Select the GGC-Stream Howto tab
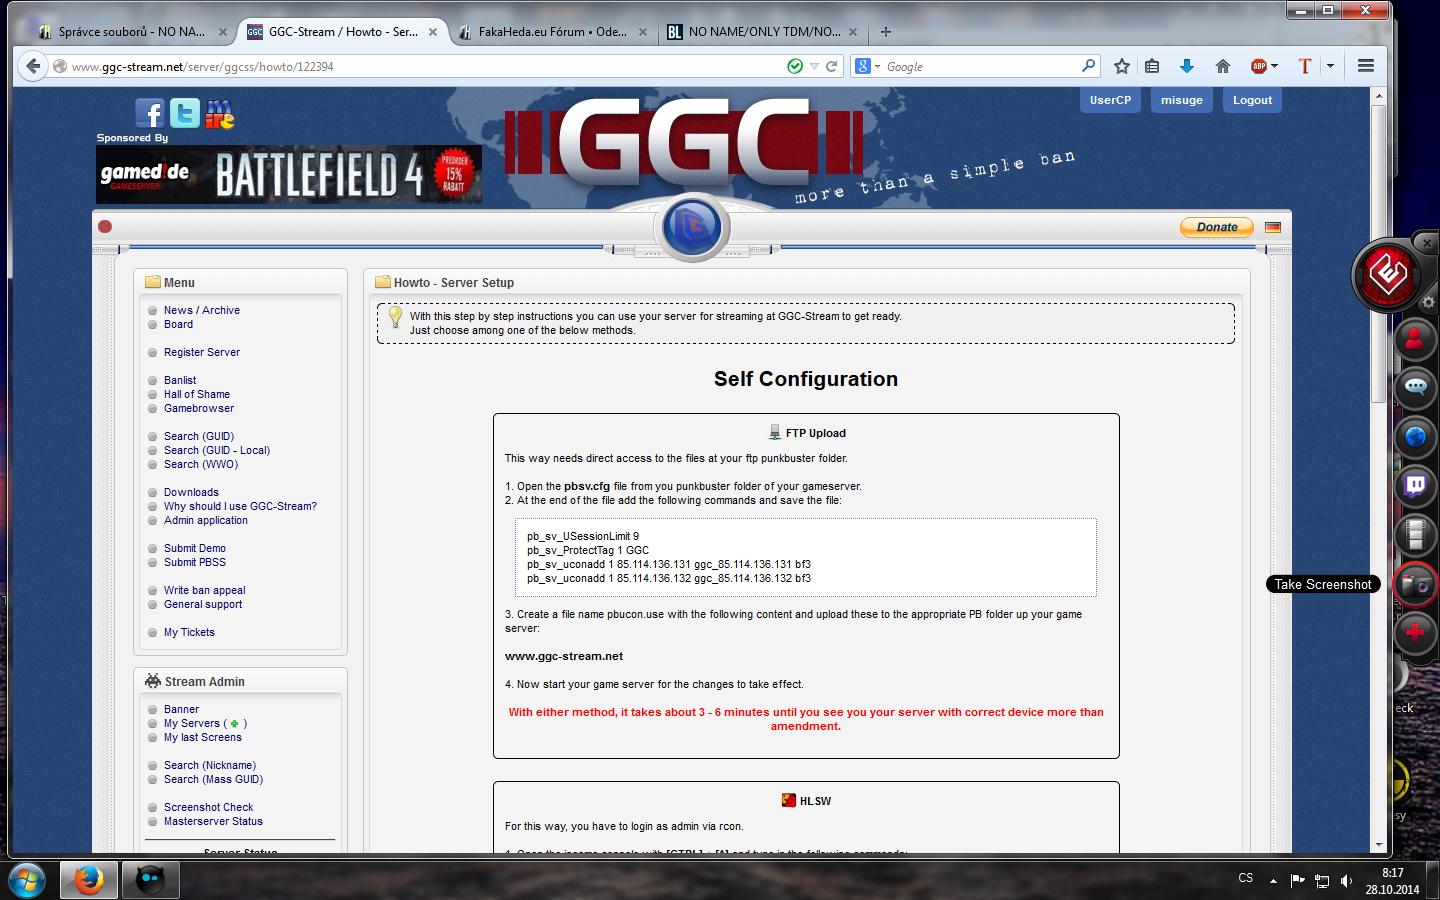 tap(343, 32)
